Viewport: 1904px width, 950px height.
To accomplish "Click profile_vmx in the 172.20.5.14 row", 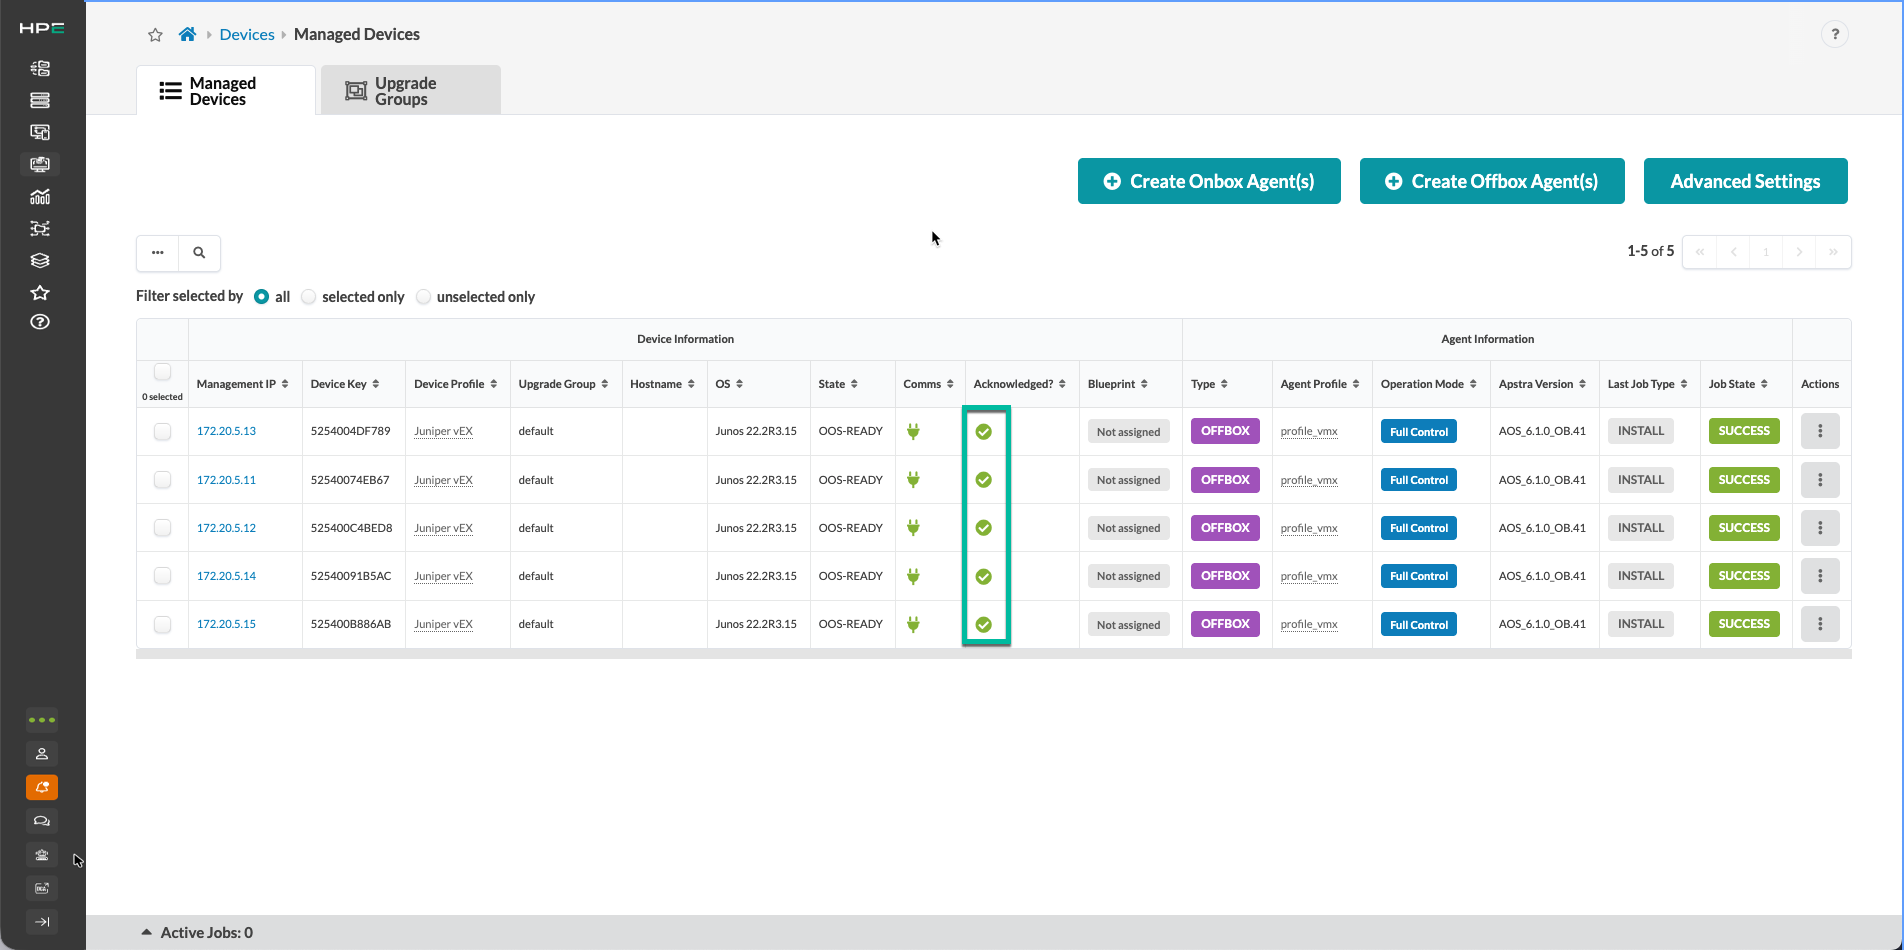I will click(1309, 576).
